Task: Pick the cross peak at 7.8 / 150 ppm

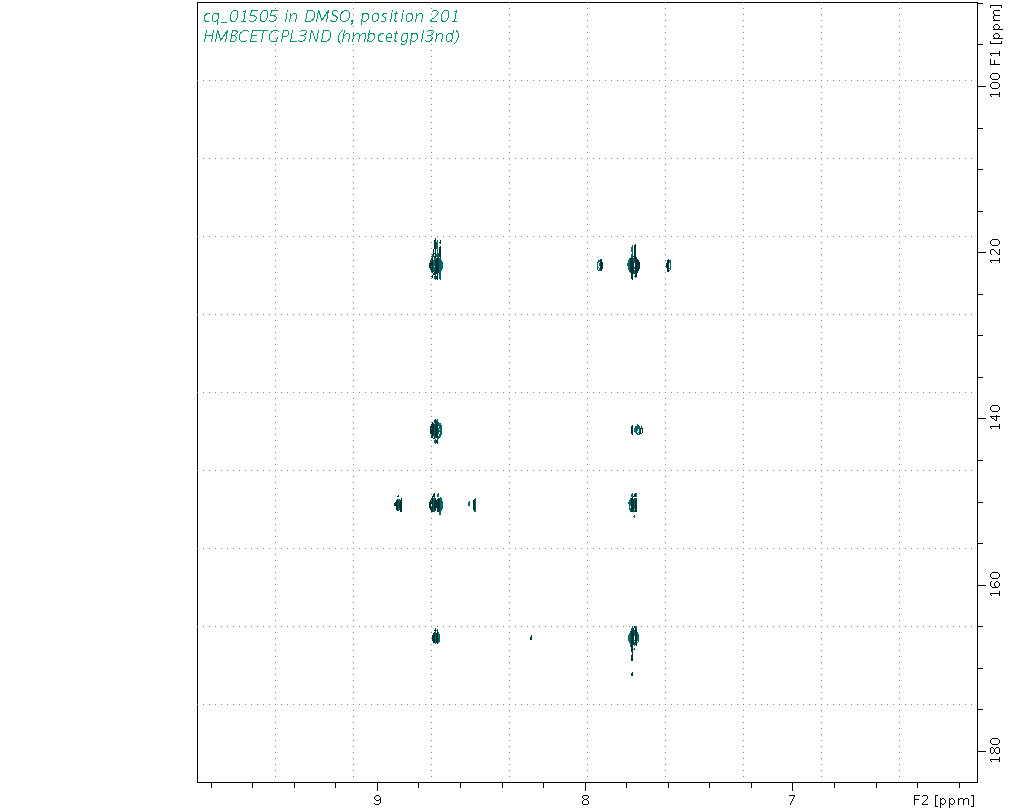Action: tap(633, 504)
